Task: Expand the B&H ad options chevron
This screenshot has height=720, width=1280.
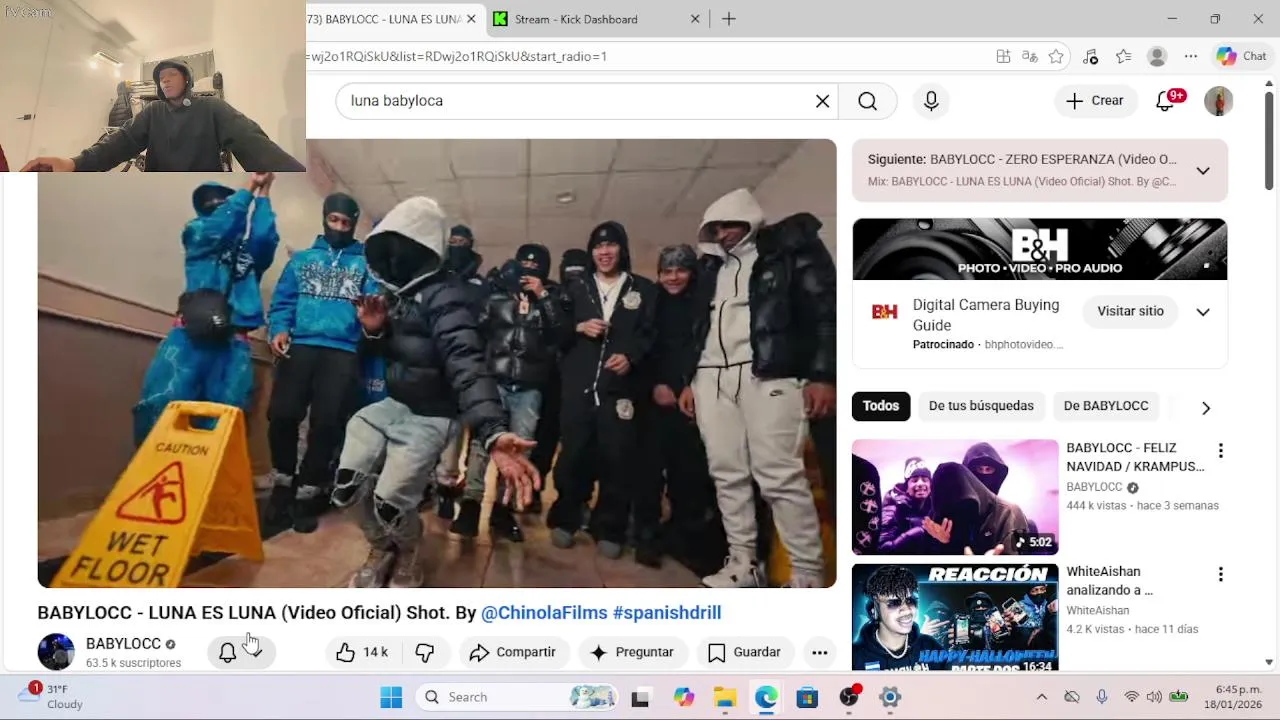Action: pyautogui.click(x=1203, y=311)
